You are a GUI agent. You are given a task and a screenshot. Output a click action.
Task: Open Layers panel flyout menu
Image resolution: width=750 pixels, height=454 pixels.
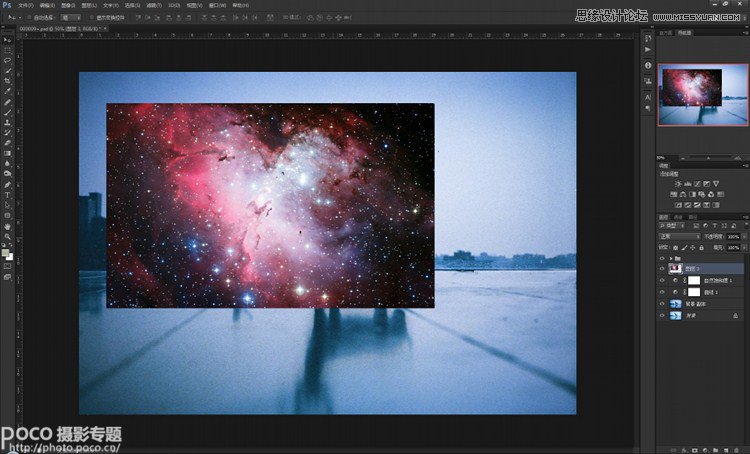click(x=745, y=218)
